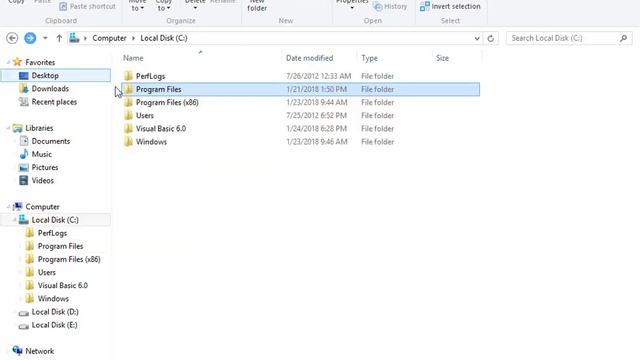Collapse the Computer tree node
Image resolution: width=640 pixels, height=360 pixels.
tap(8, 207)
